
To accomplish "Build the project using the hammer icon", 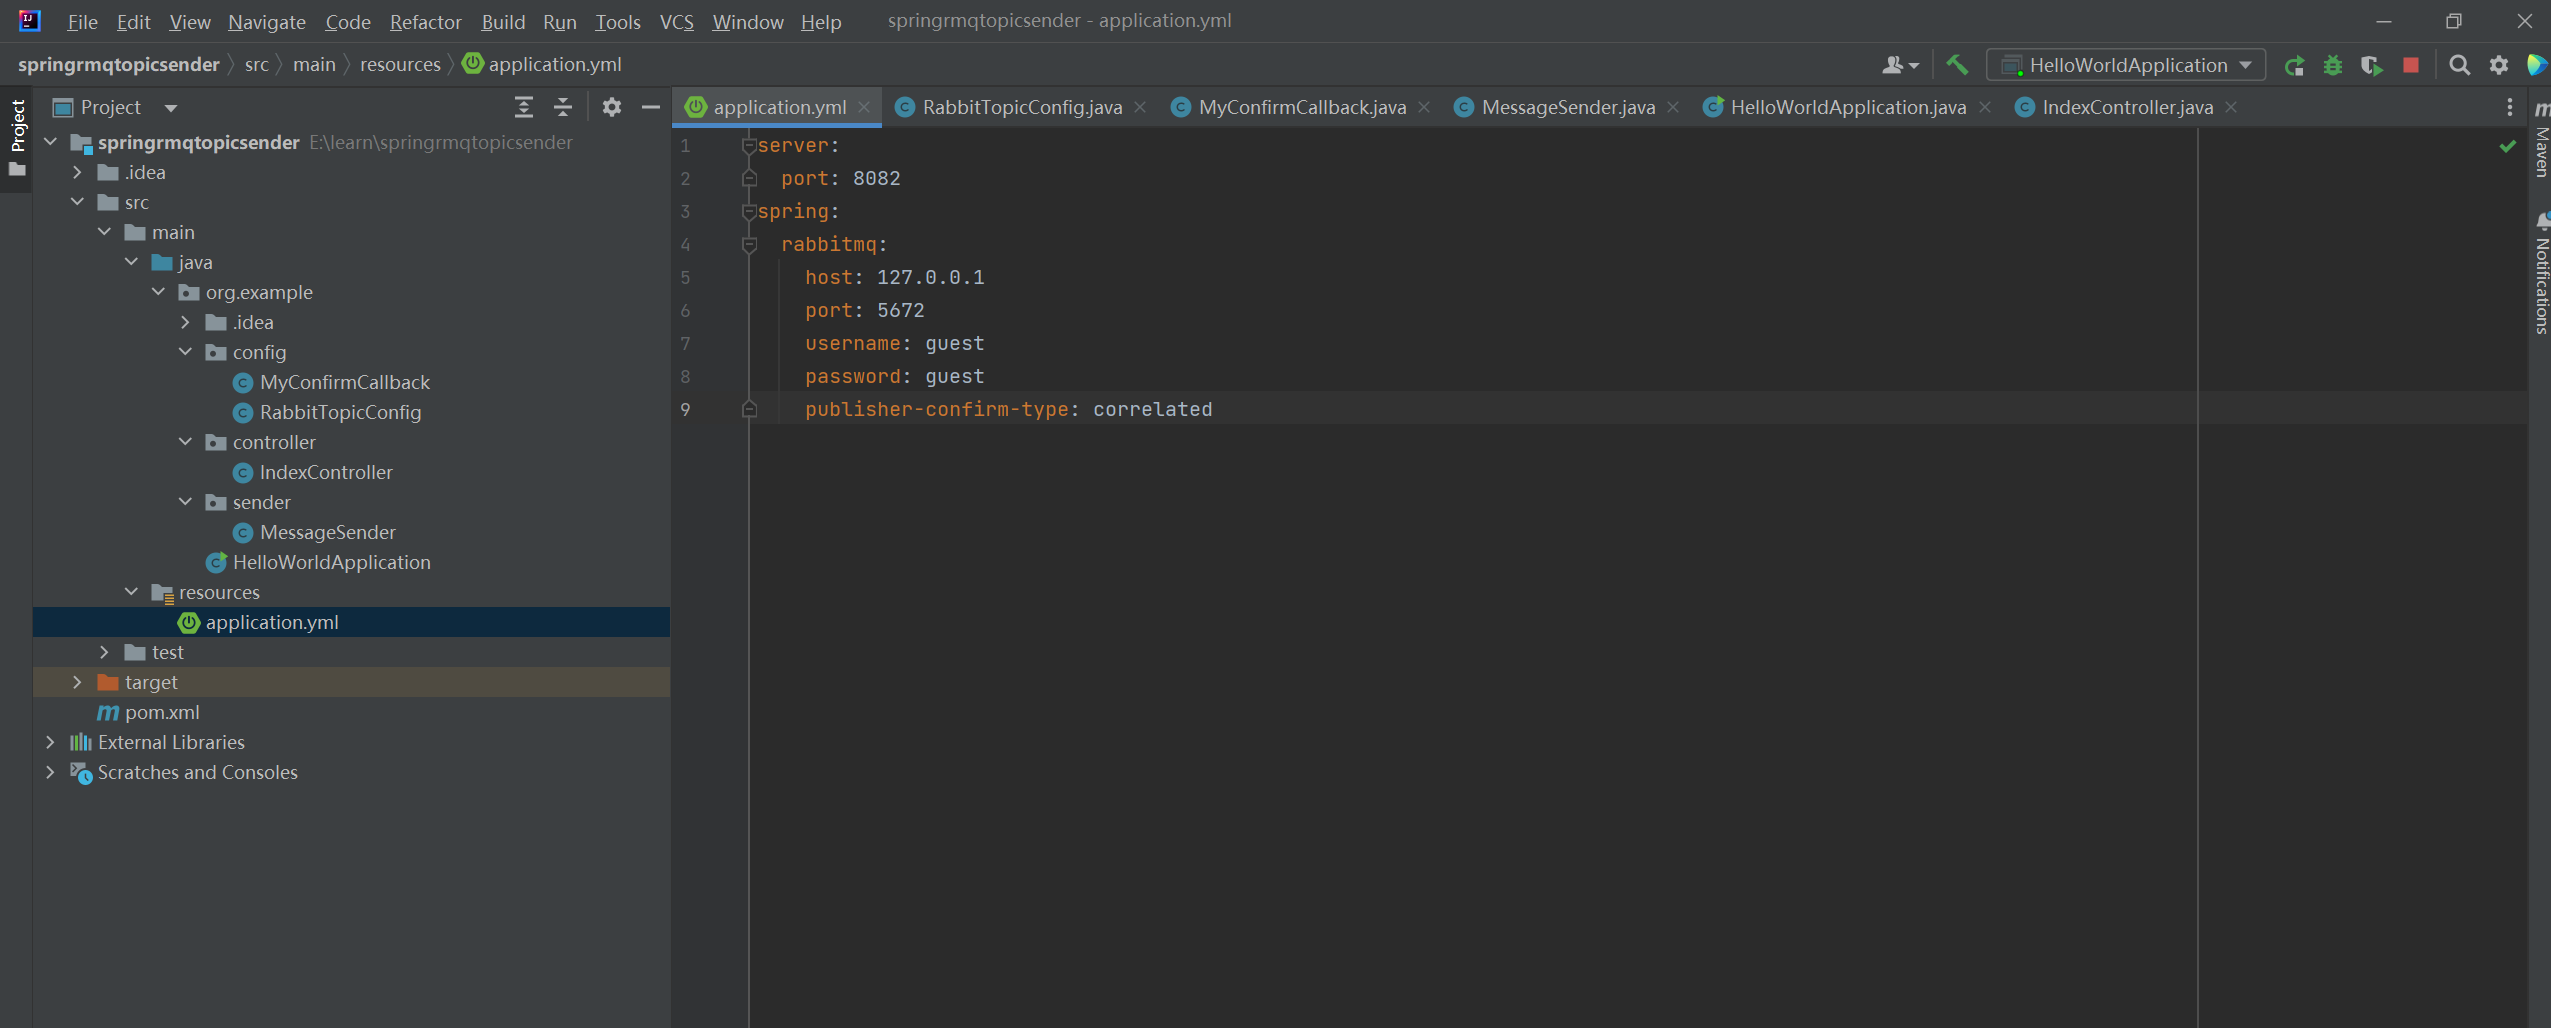I will click(x=1956, y=65).
